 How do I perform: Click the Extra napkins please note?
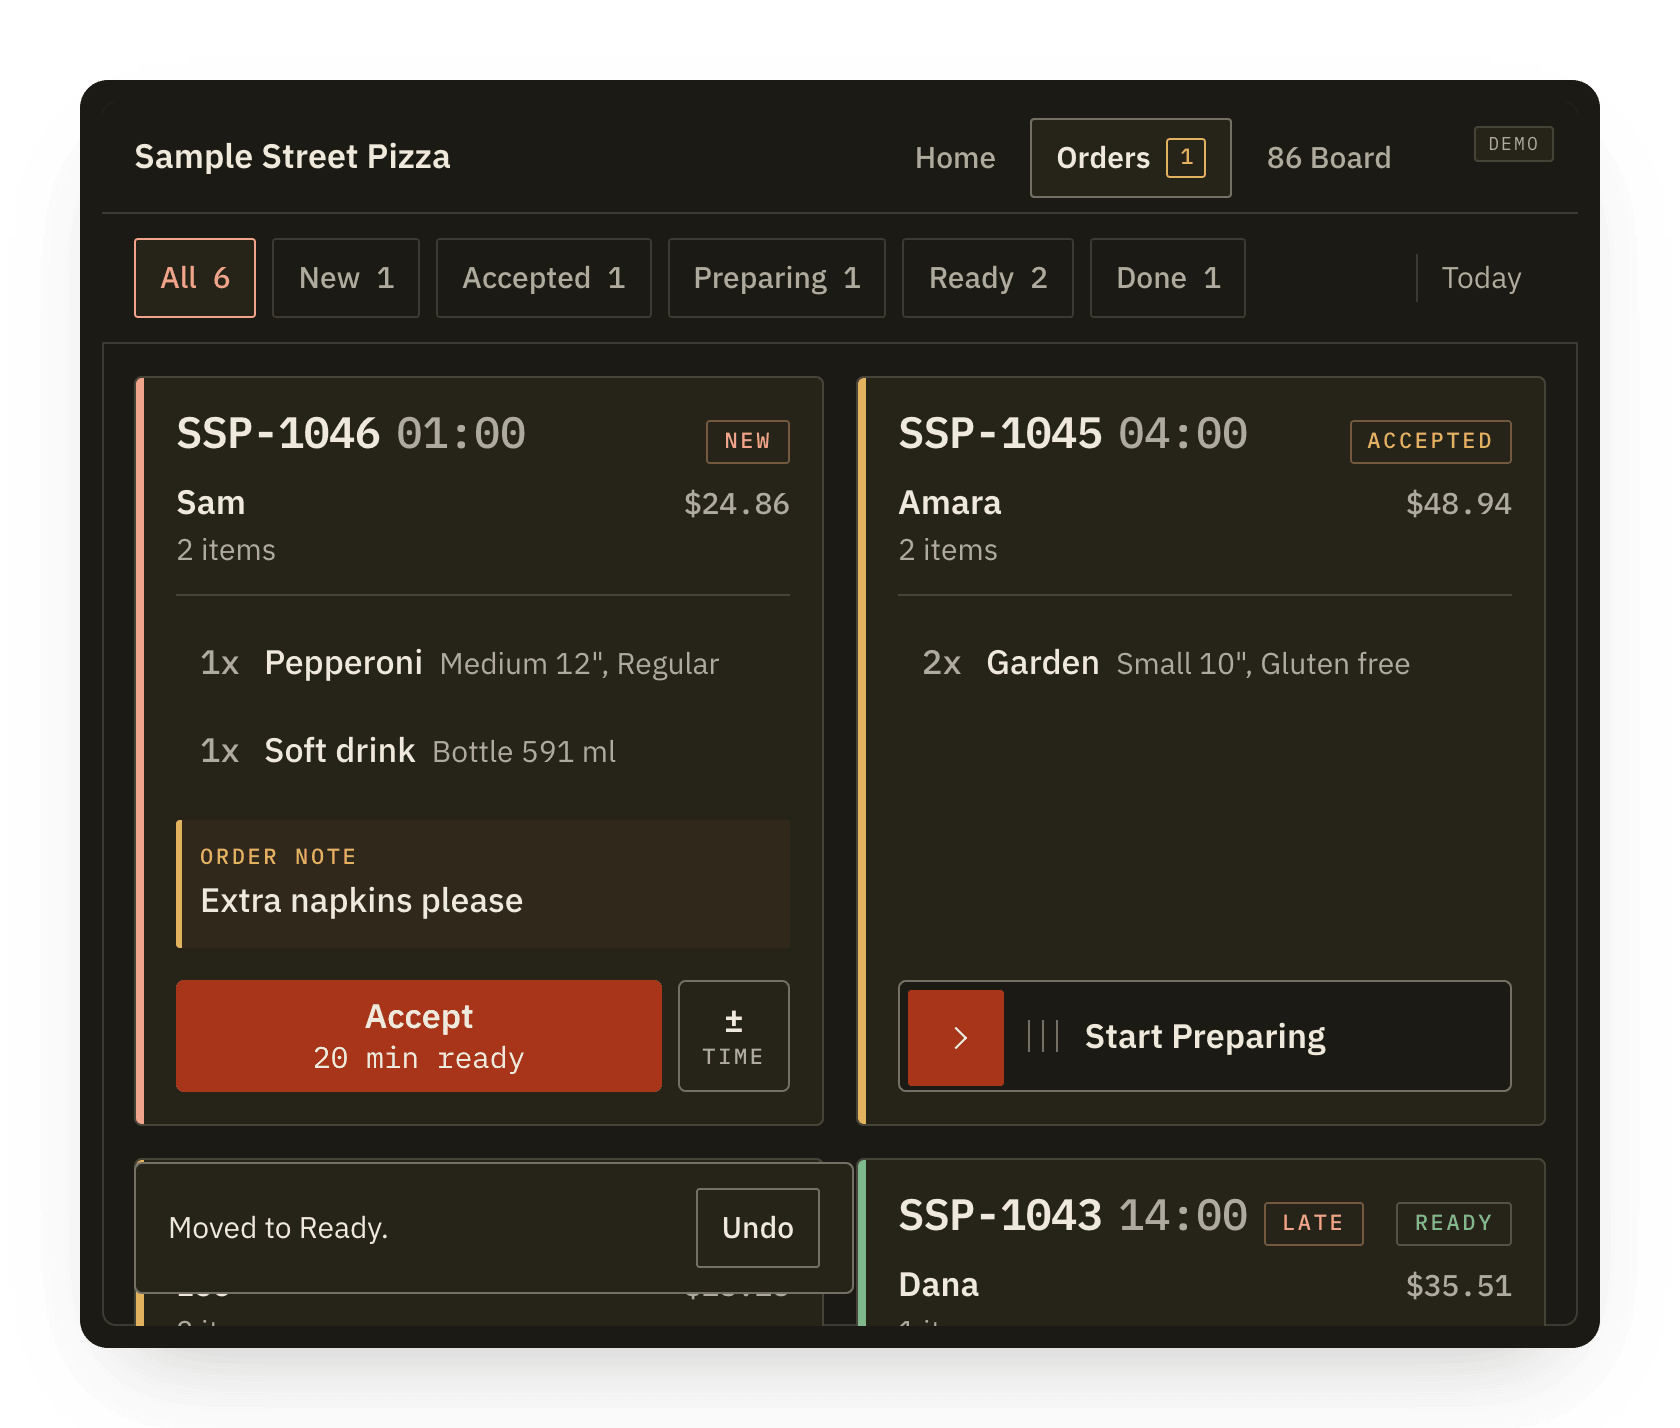point(483,884)
